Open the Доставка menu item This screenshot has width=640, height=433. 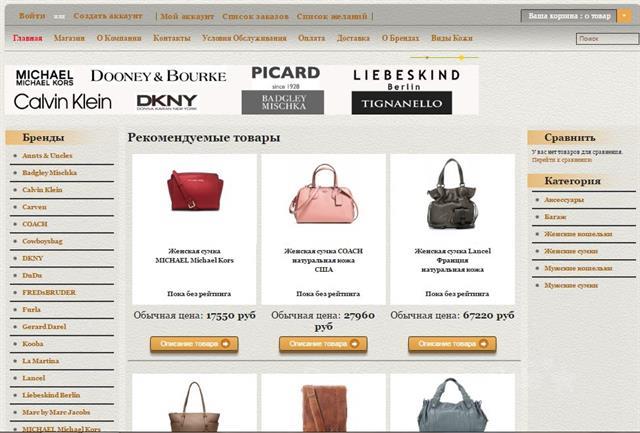coord(353,38)
